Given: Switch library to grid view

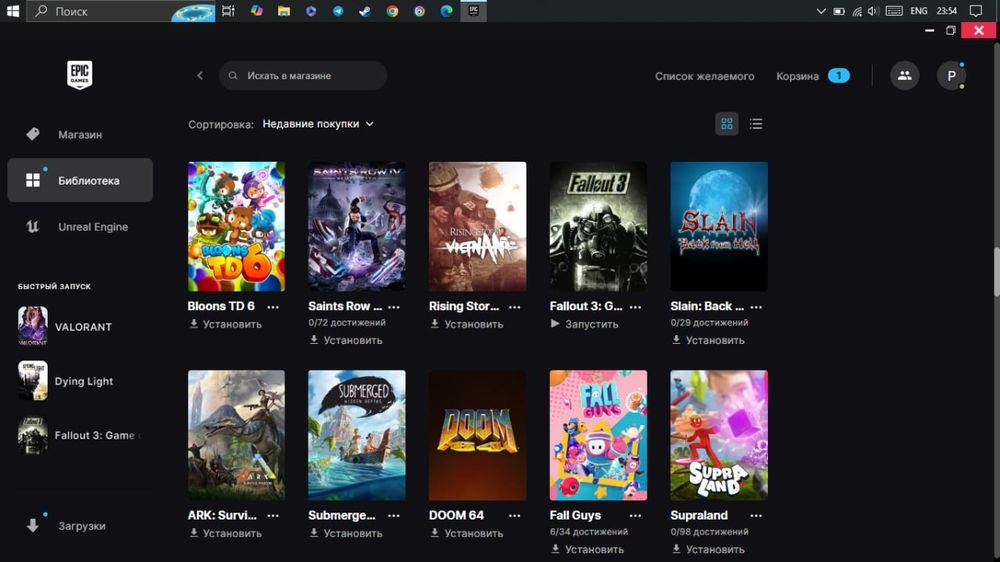Looking at the screenshot, I should [x=726, y=124].
